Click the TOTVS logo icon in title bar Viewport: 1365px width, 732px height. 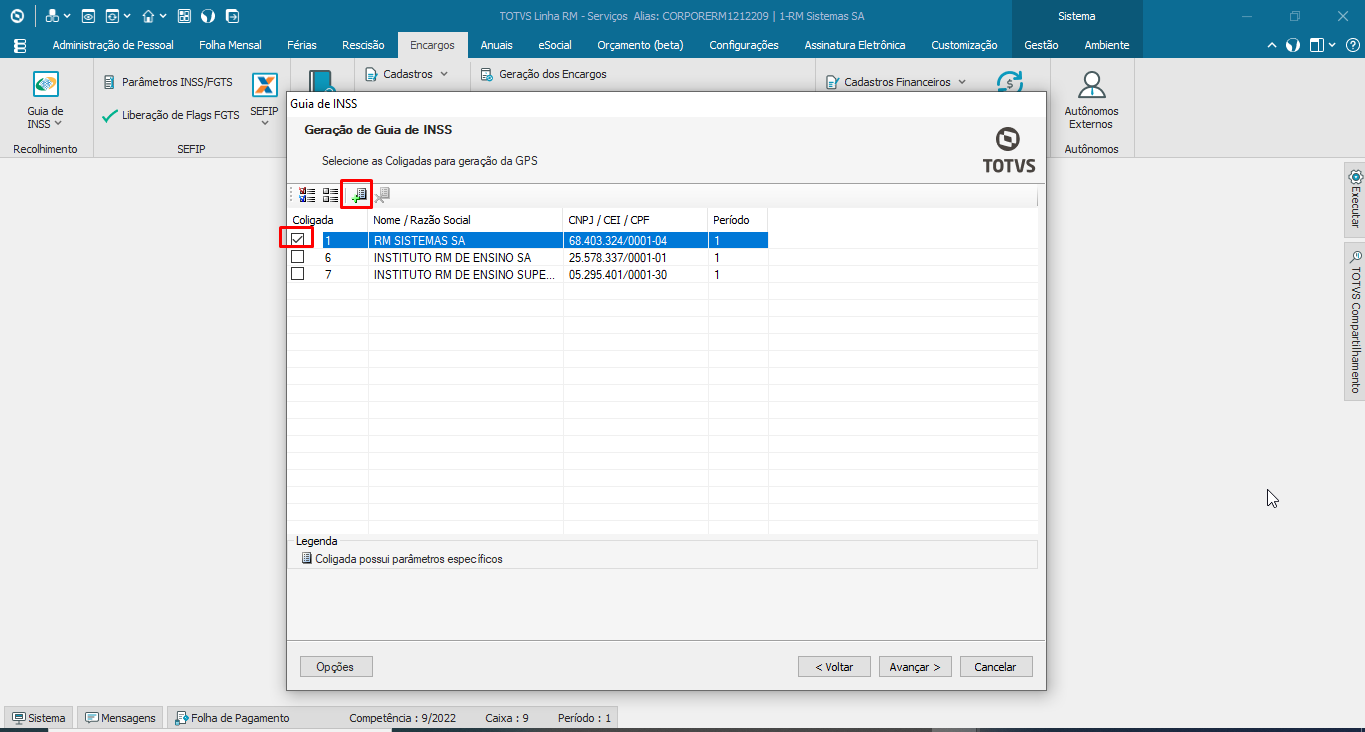pyautogui.click(x=17, y=16)
